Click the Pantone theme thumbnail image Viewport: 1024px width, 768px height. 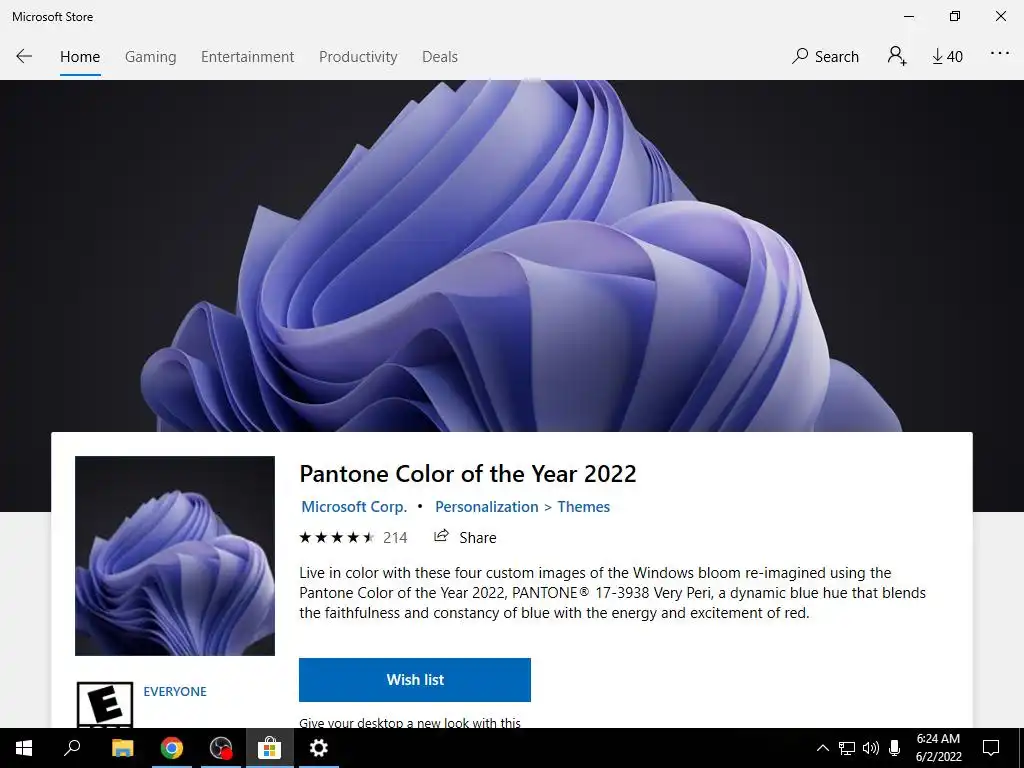tap(175, 556)
